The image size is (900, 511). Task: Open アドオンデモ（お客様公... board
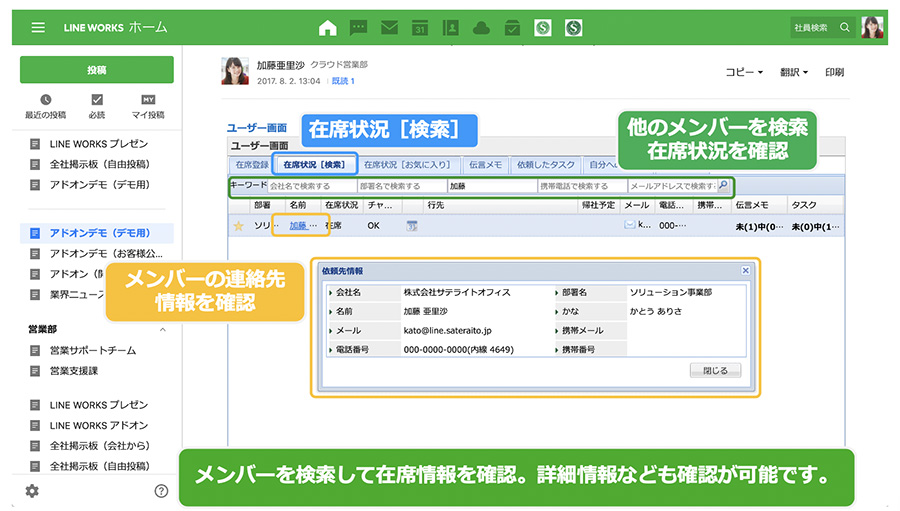click(x=106, y=253)
